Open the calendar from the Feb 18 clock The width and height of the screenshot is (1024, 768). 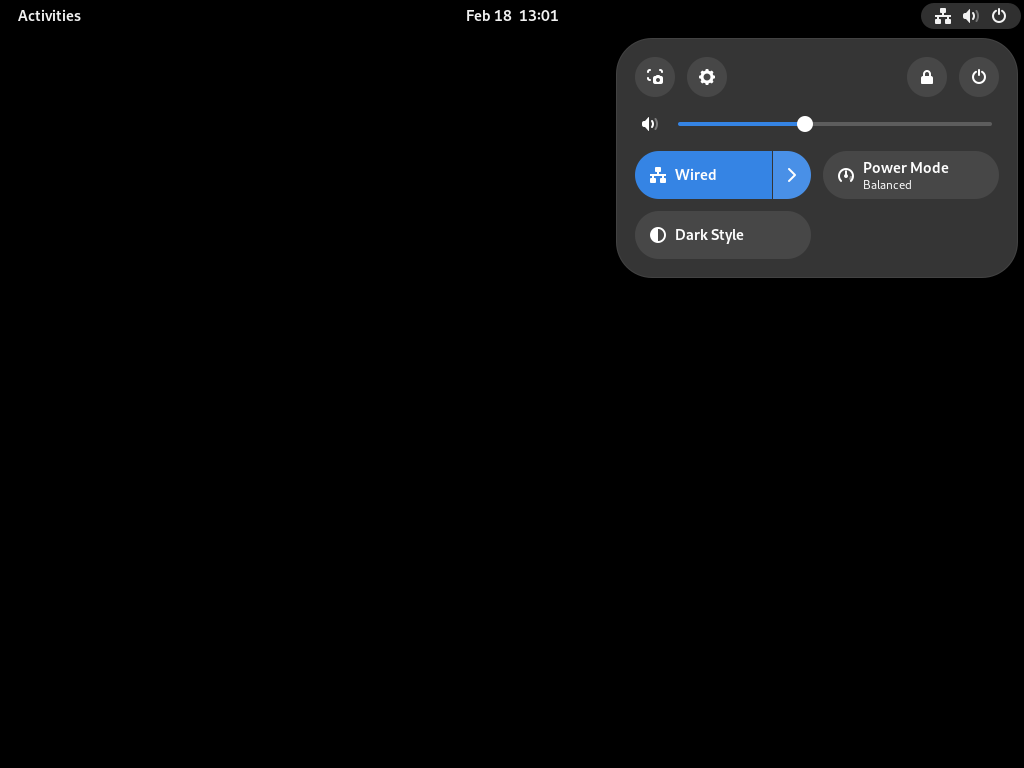(x=512, y=16)
